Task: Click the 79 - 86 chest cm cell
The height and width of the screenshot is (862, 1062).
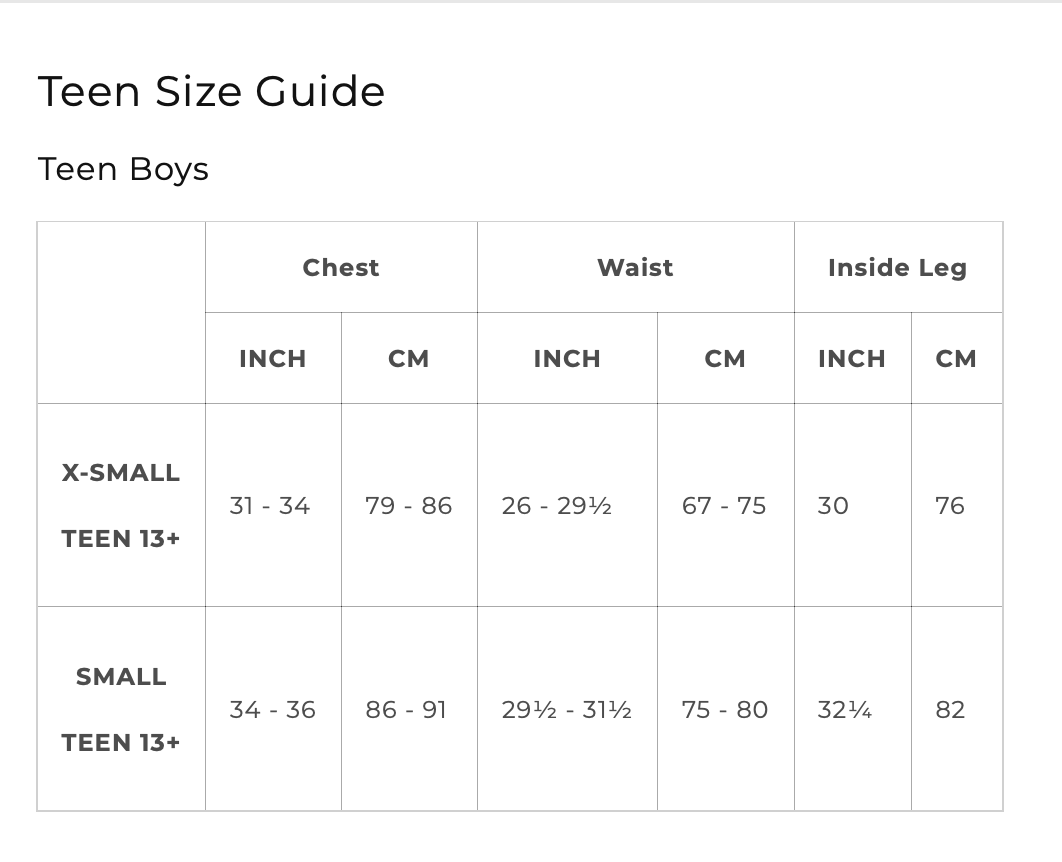Action: click(408, 506)
